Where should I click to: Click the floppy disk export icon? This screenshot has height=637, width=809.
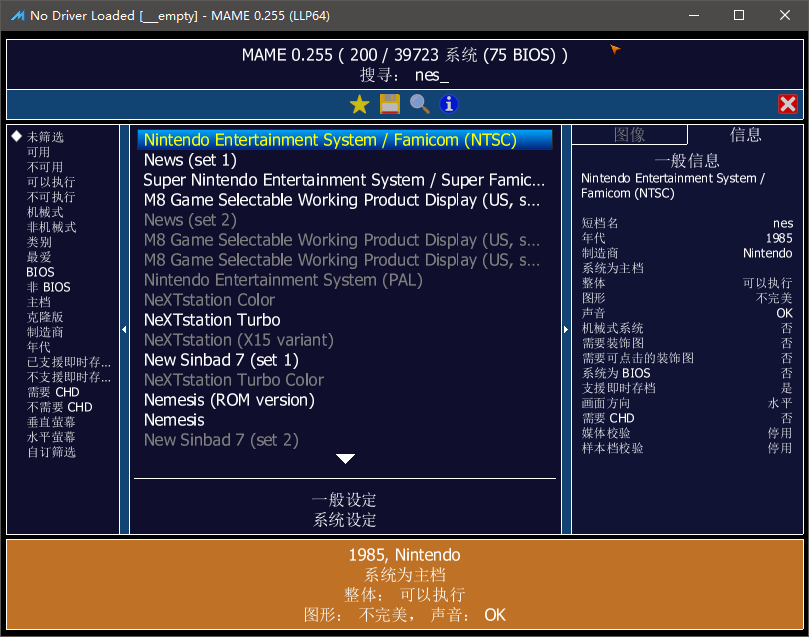pyautogui.click(x=390, y=104)
